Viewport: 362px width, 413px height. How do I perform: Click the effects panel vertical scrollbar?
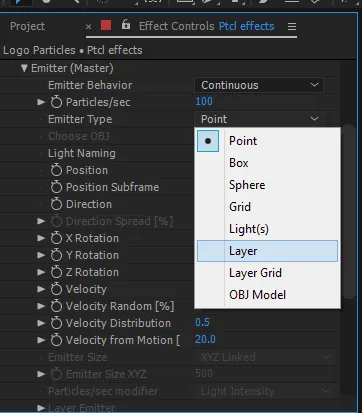pyautogui.click(x=348, y=212)
